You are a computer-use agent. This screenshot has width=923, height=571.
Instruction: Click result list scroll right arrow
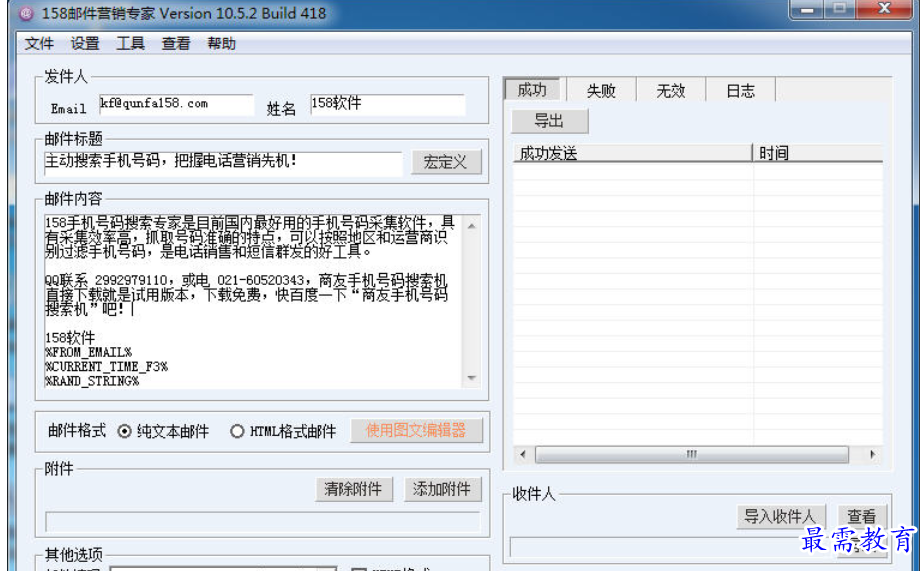click(x=872, y=454)
